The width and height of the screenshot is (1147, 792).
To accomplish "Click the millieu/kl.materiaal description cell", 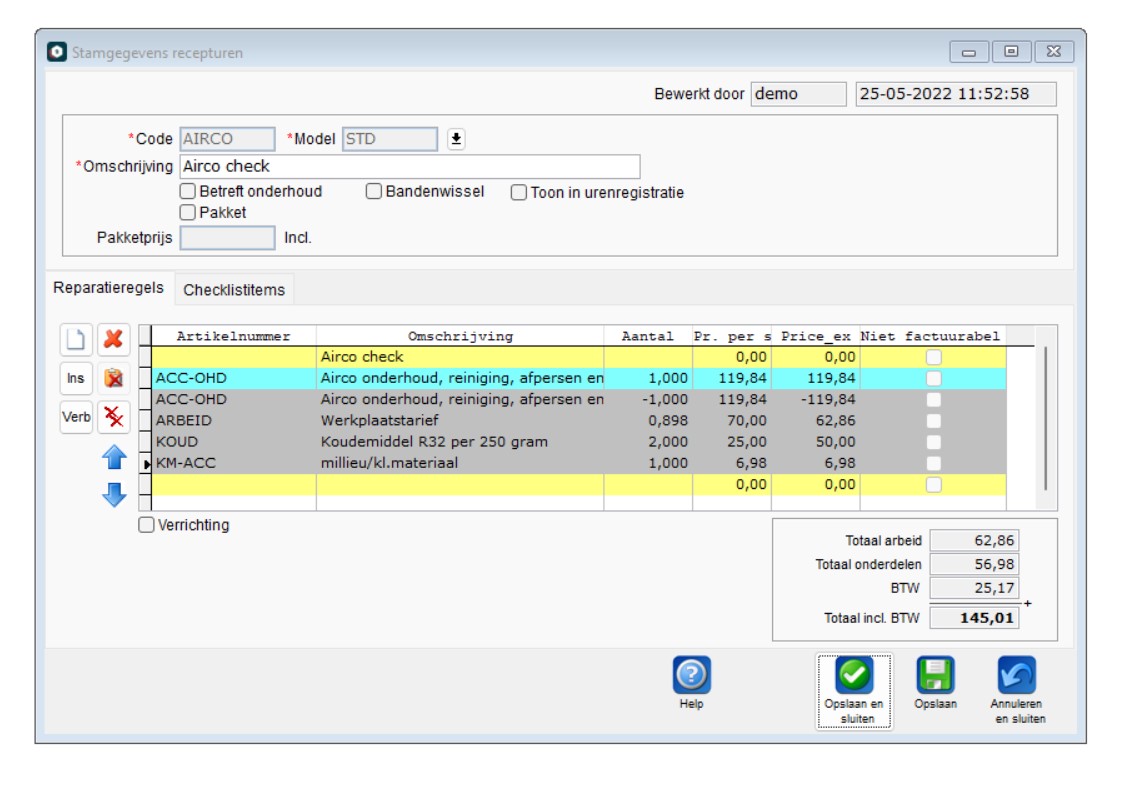I will click(460, 463).
